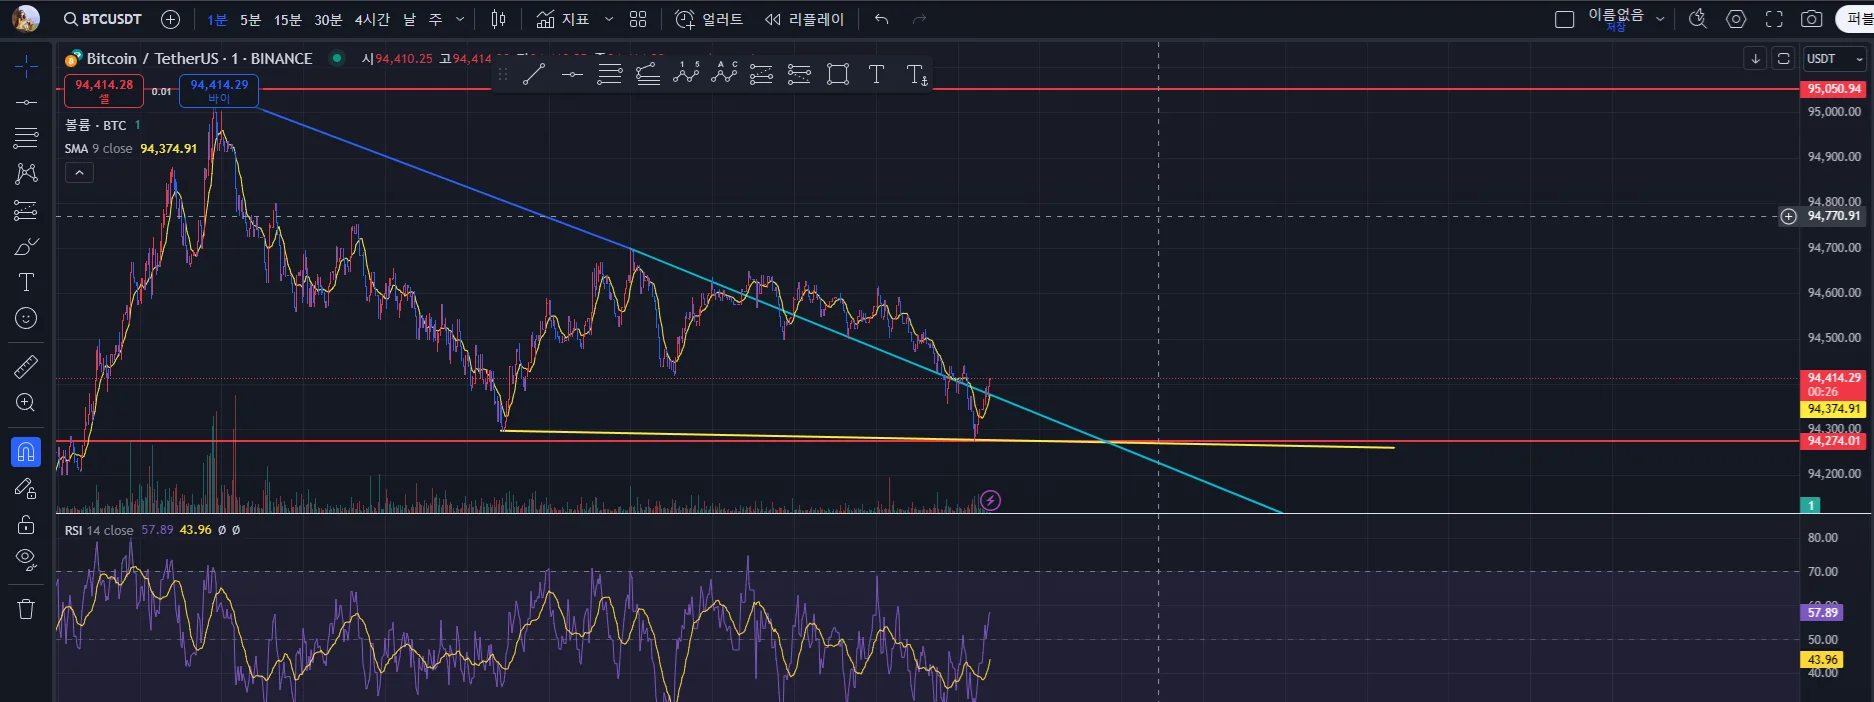Toggle magnet mode on the sidebar

coord(26,452)
